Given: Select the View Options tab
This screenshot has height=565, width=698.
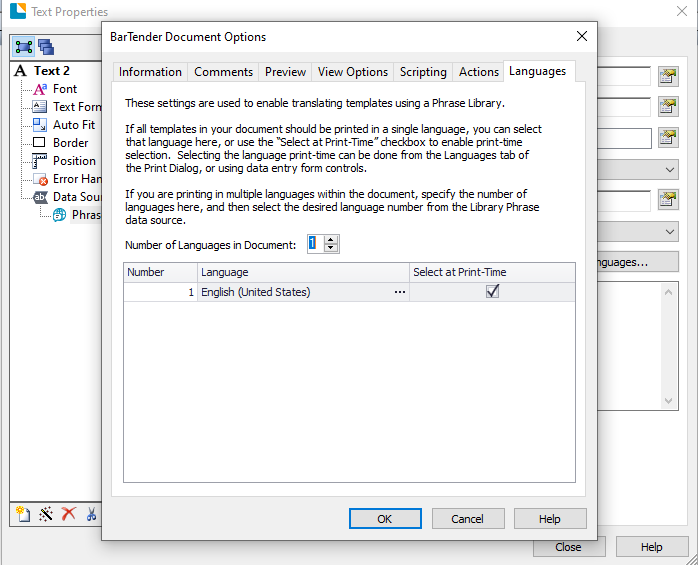Looking at the screenshot, I should tap(353, 72).
